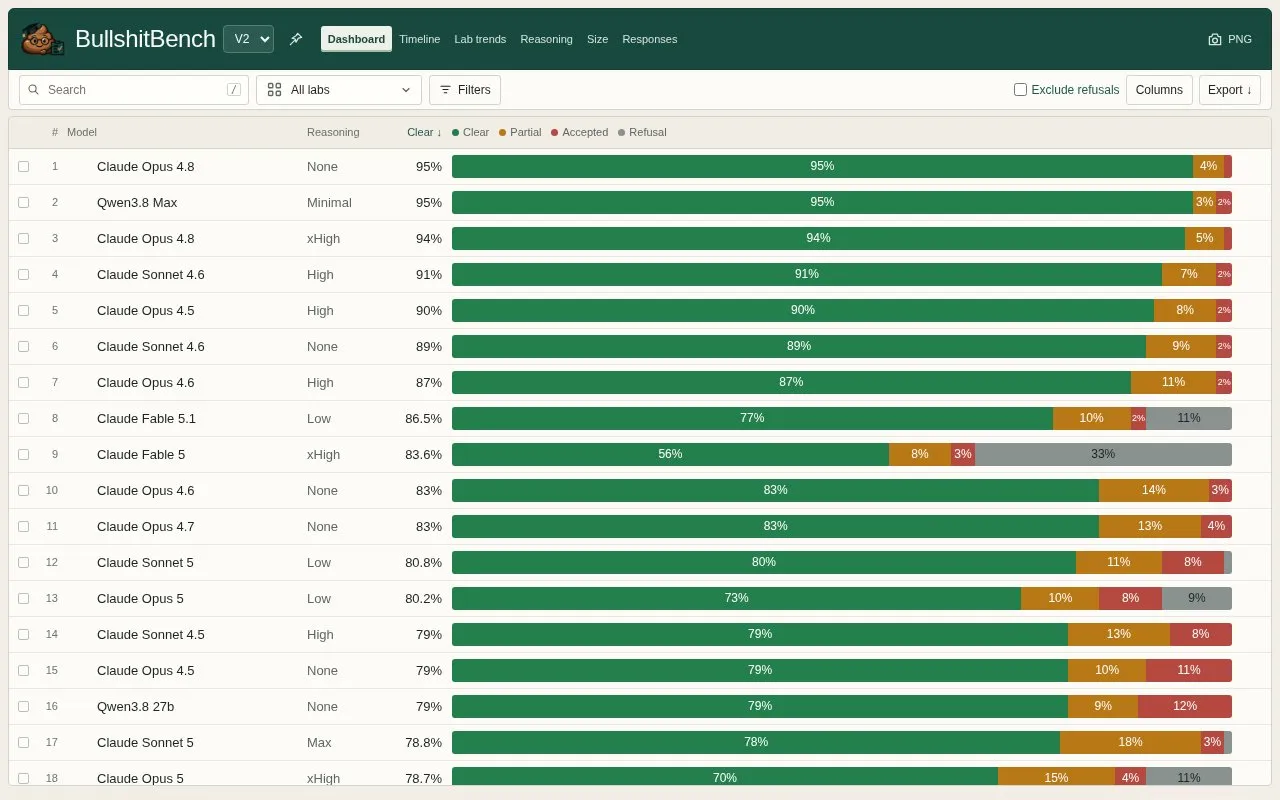The width and height of the screenshot is (1280, 800).
Task: Sort by the Clear column header
Action: click(x=424, y=132)
